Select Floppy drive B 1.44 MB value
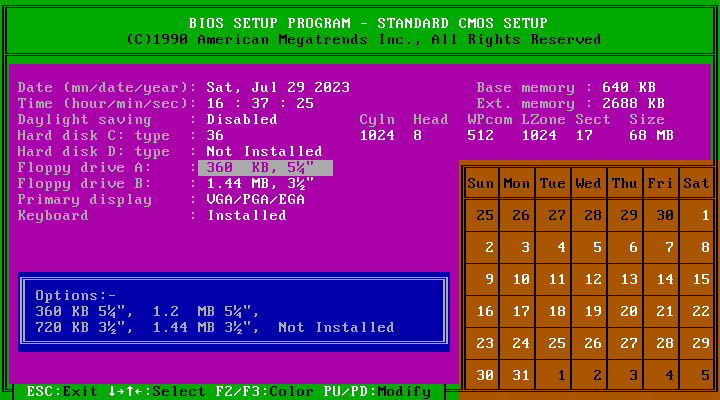The height and width of the screenshot is (400, 720). pos(260,184)
